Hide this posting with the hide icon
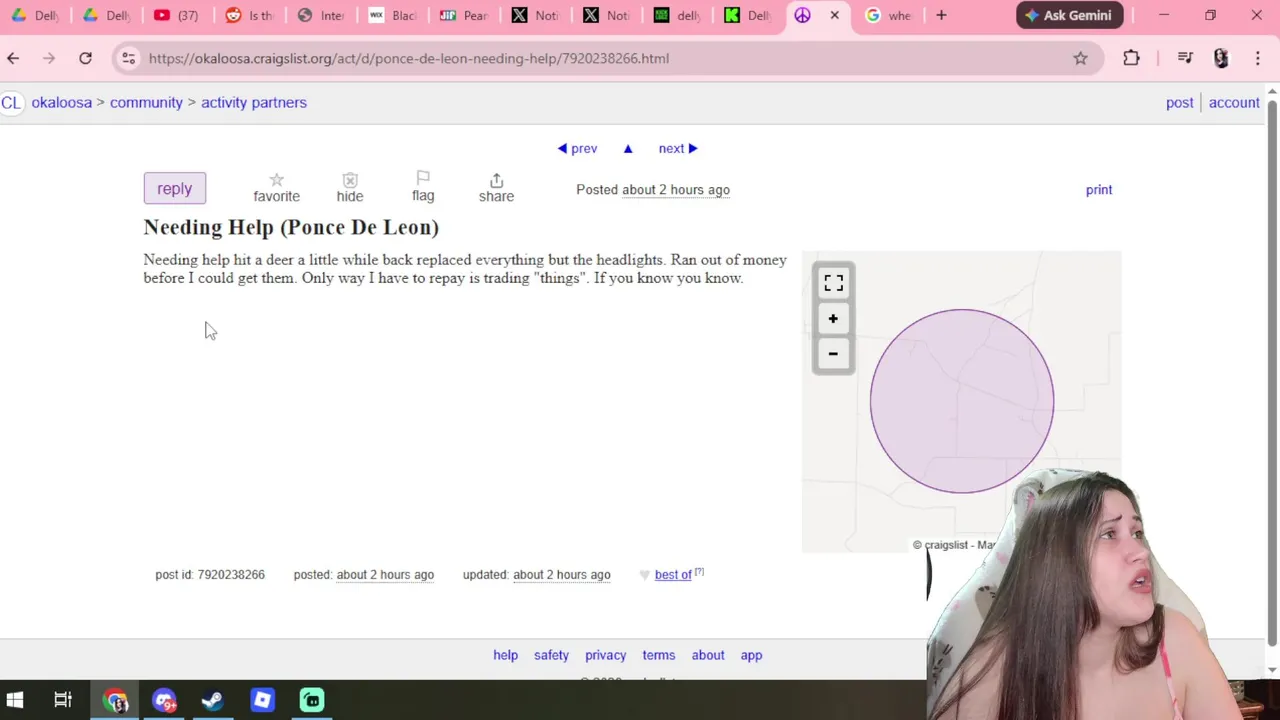The image size is (1280, 720). [x=350, y=180]
